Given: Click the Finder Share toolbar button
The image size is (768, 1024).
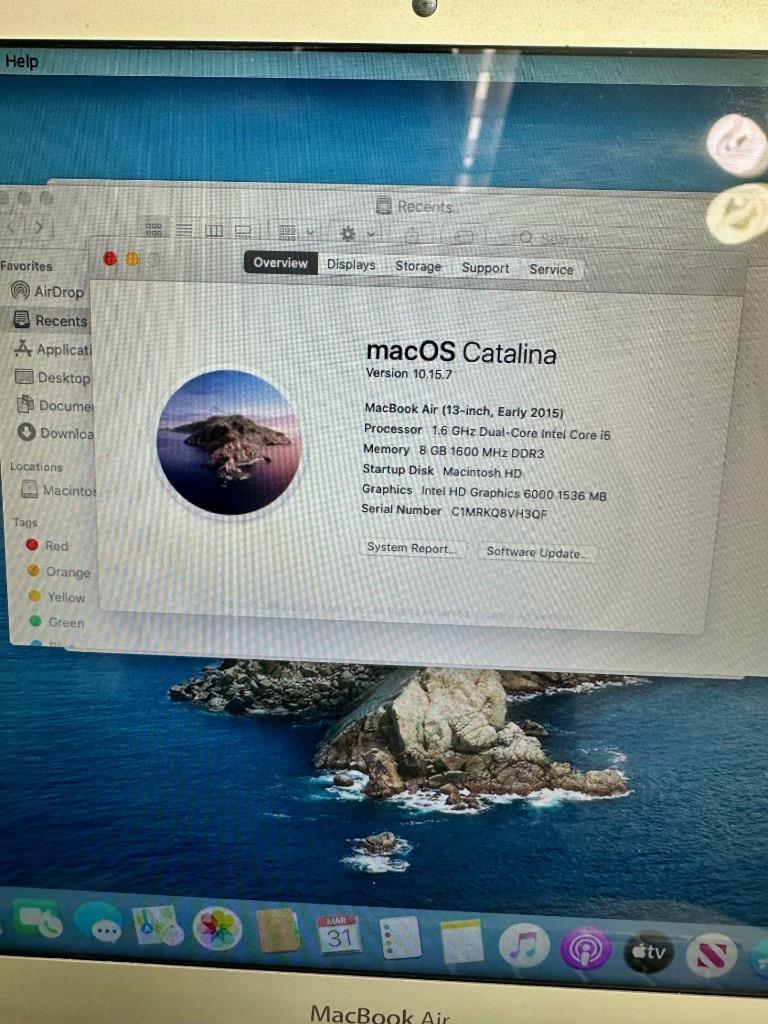Looking at the screenshot, I should (412, 235).
